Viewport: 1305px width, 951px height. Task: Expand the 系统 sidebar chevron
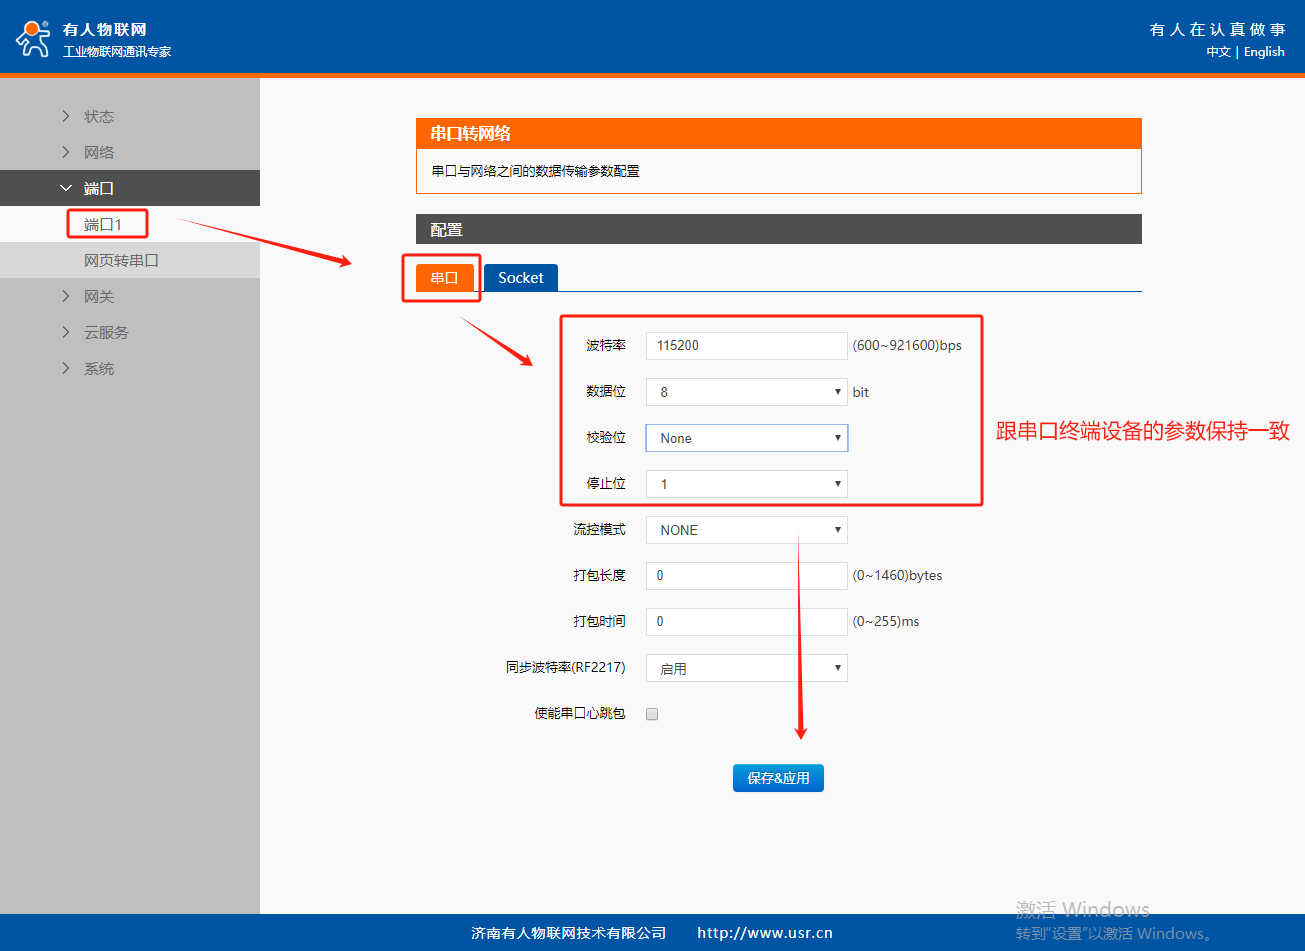point(66,368)
